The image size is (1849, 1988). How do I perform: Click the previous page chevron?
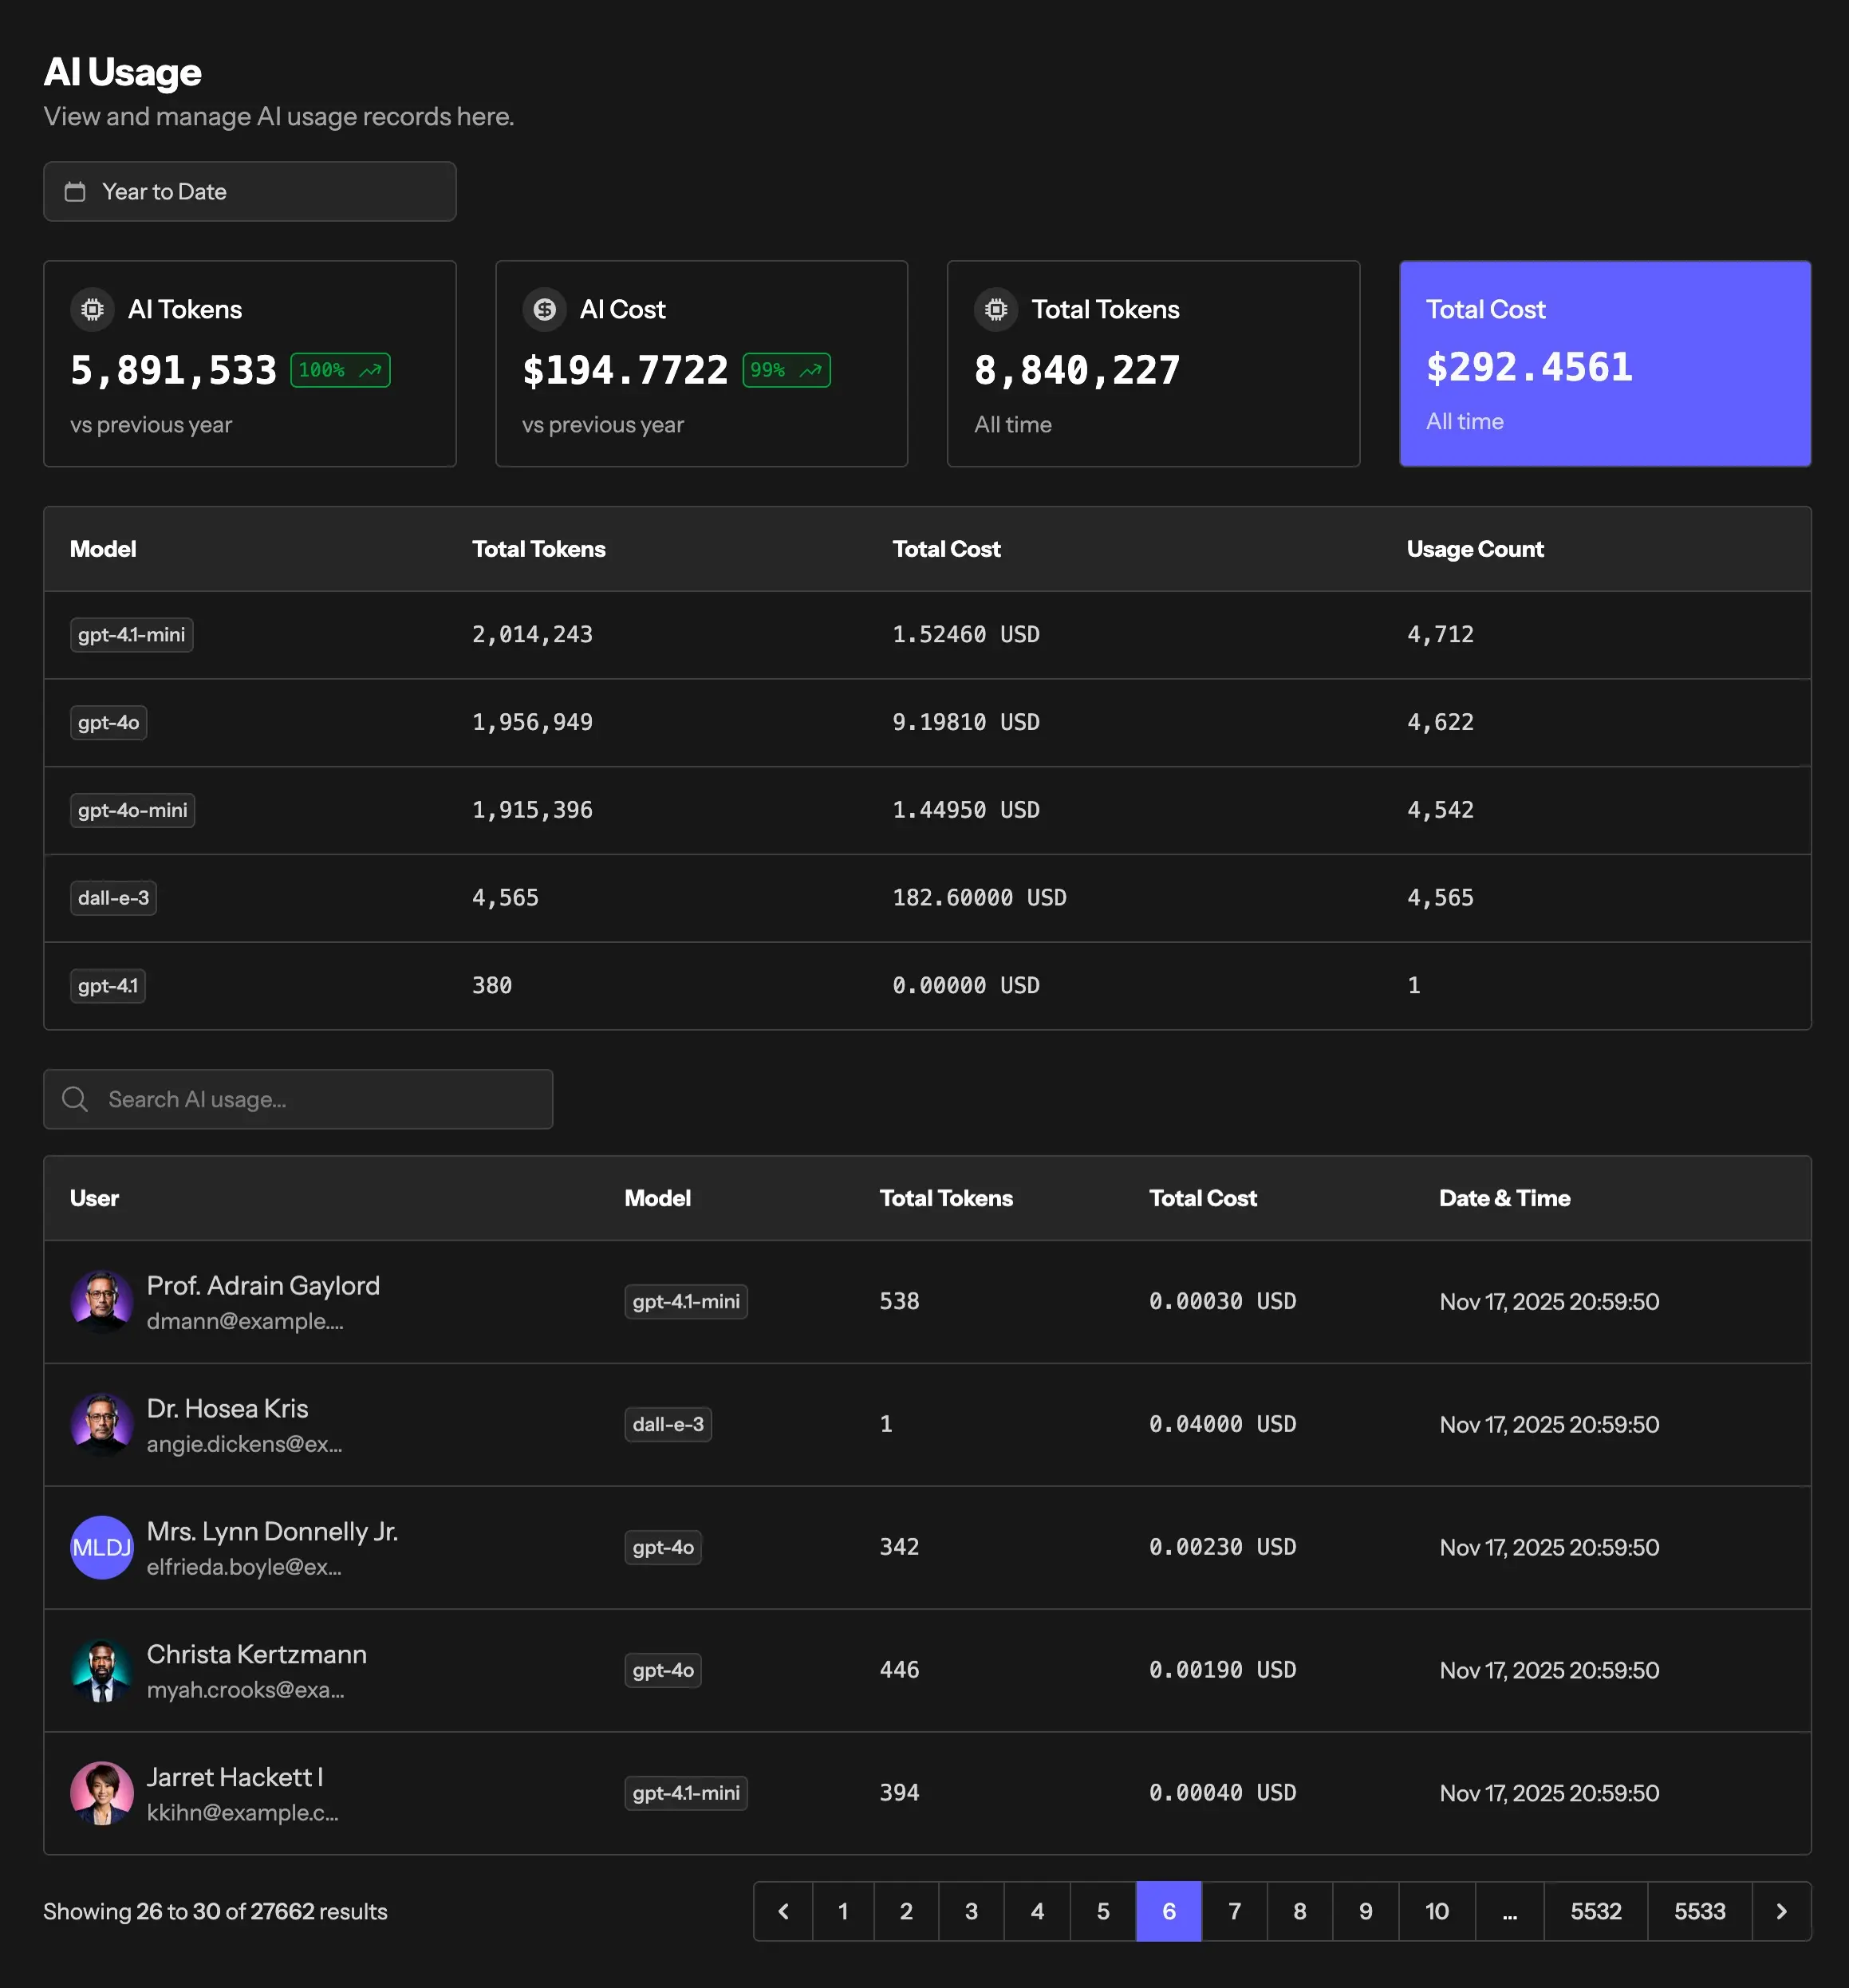(783, 1911)
